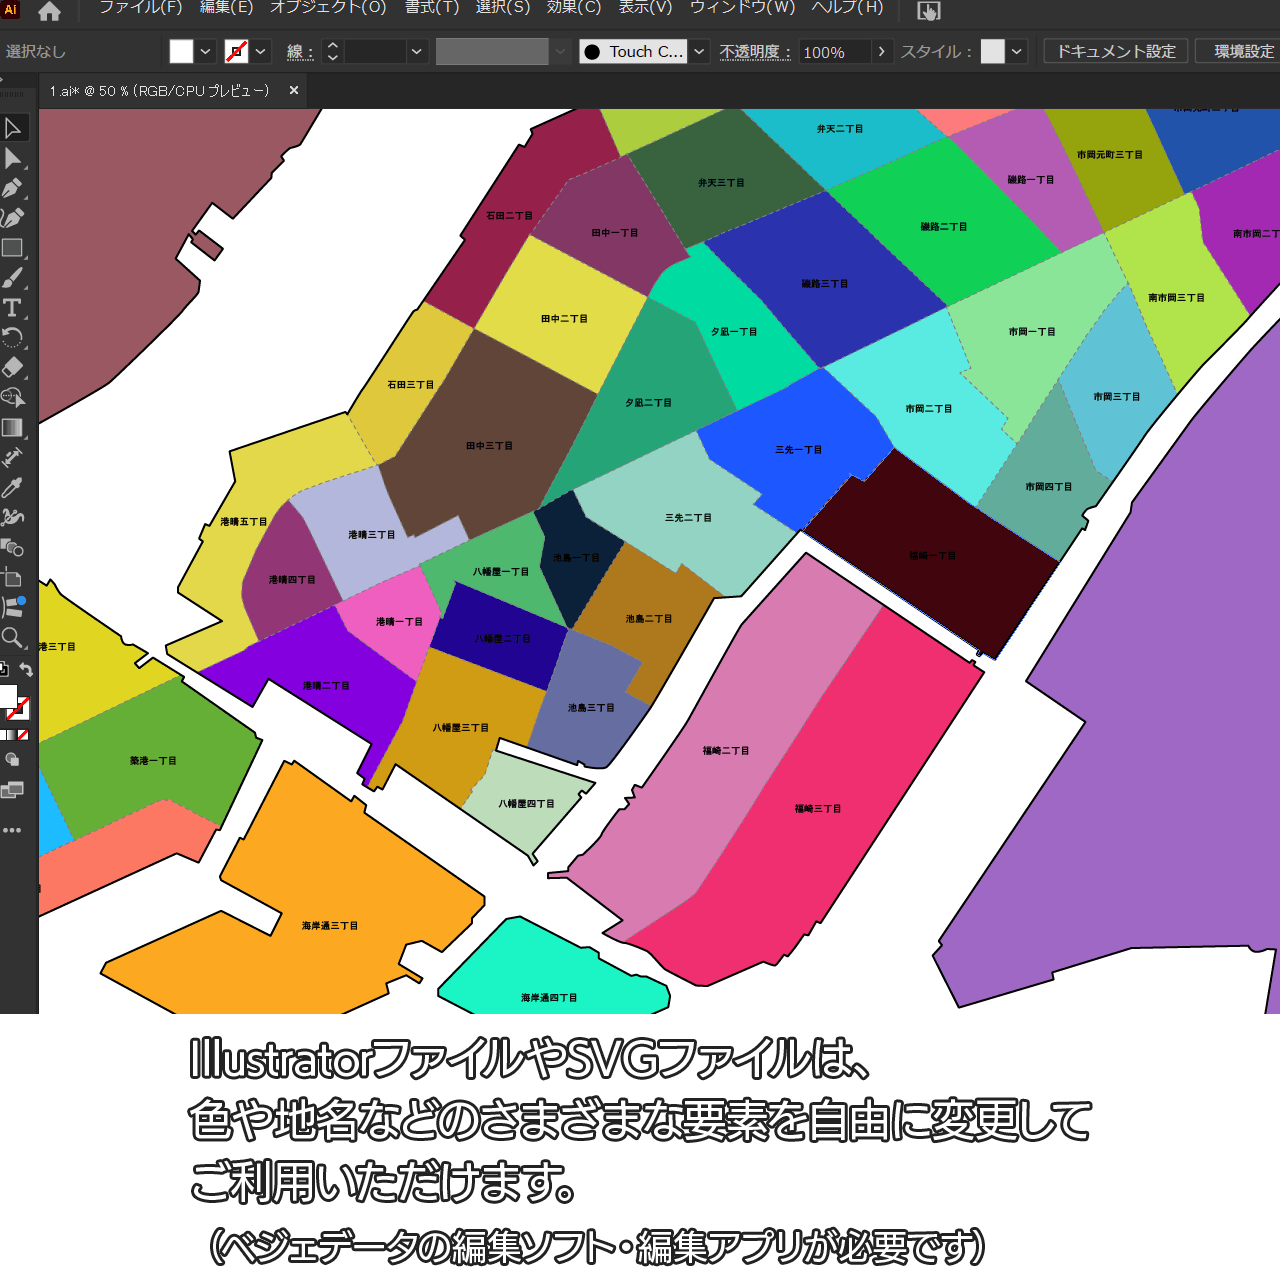1280x1280 pixels.
Task: Click the ドキュメント設定 button
Action: click(x=1116, y=52)
